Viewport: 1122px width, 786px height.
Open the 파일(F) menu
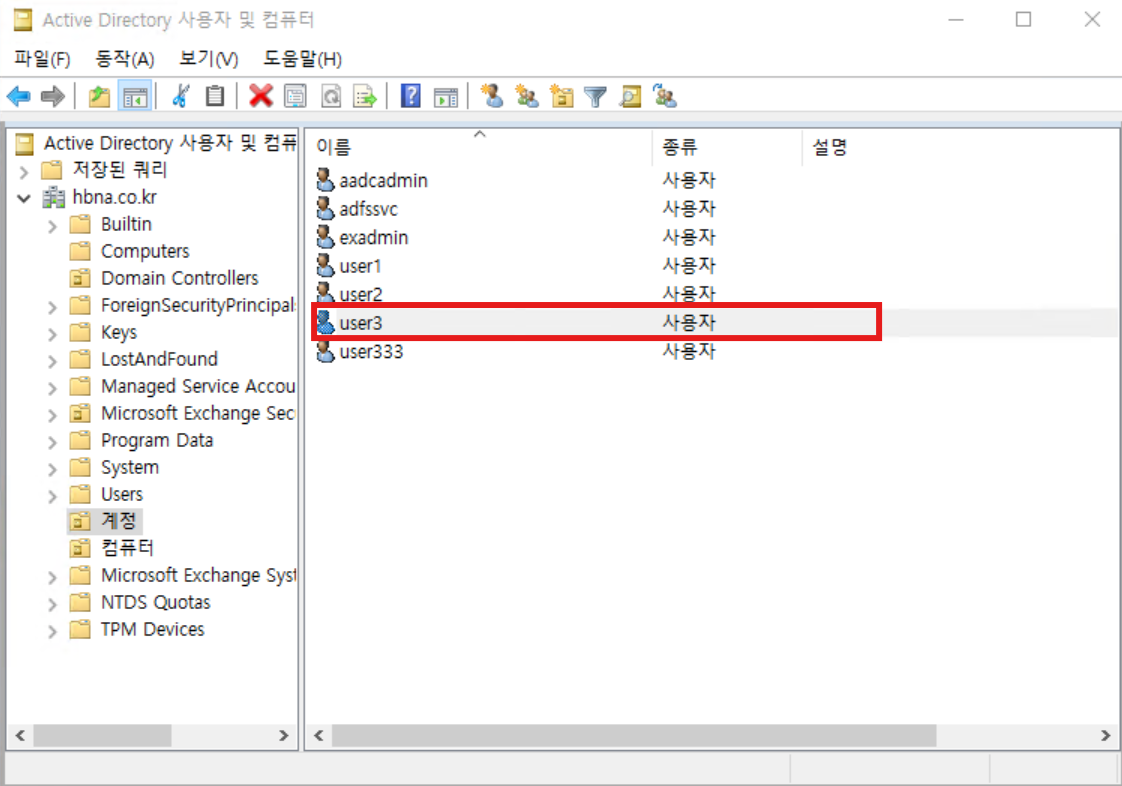point(42,59)
